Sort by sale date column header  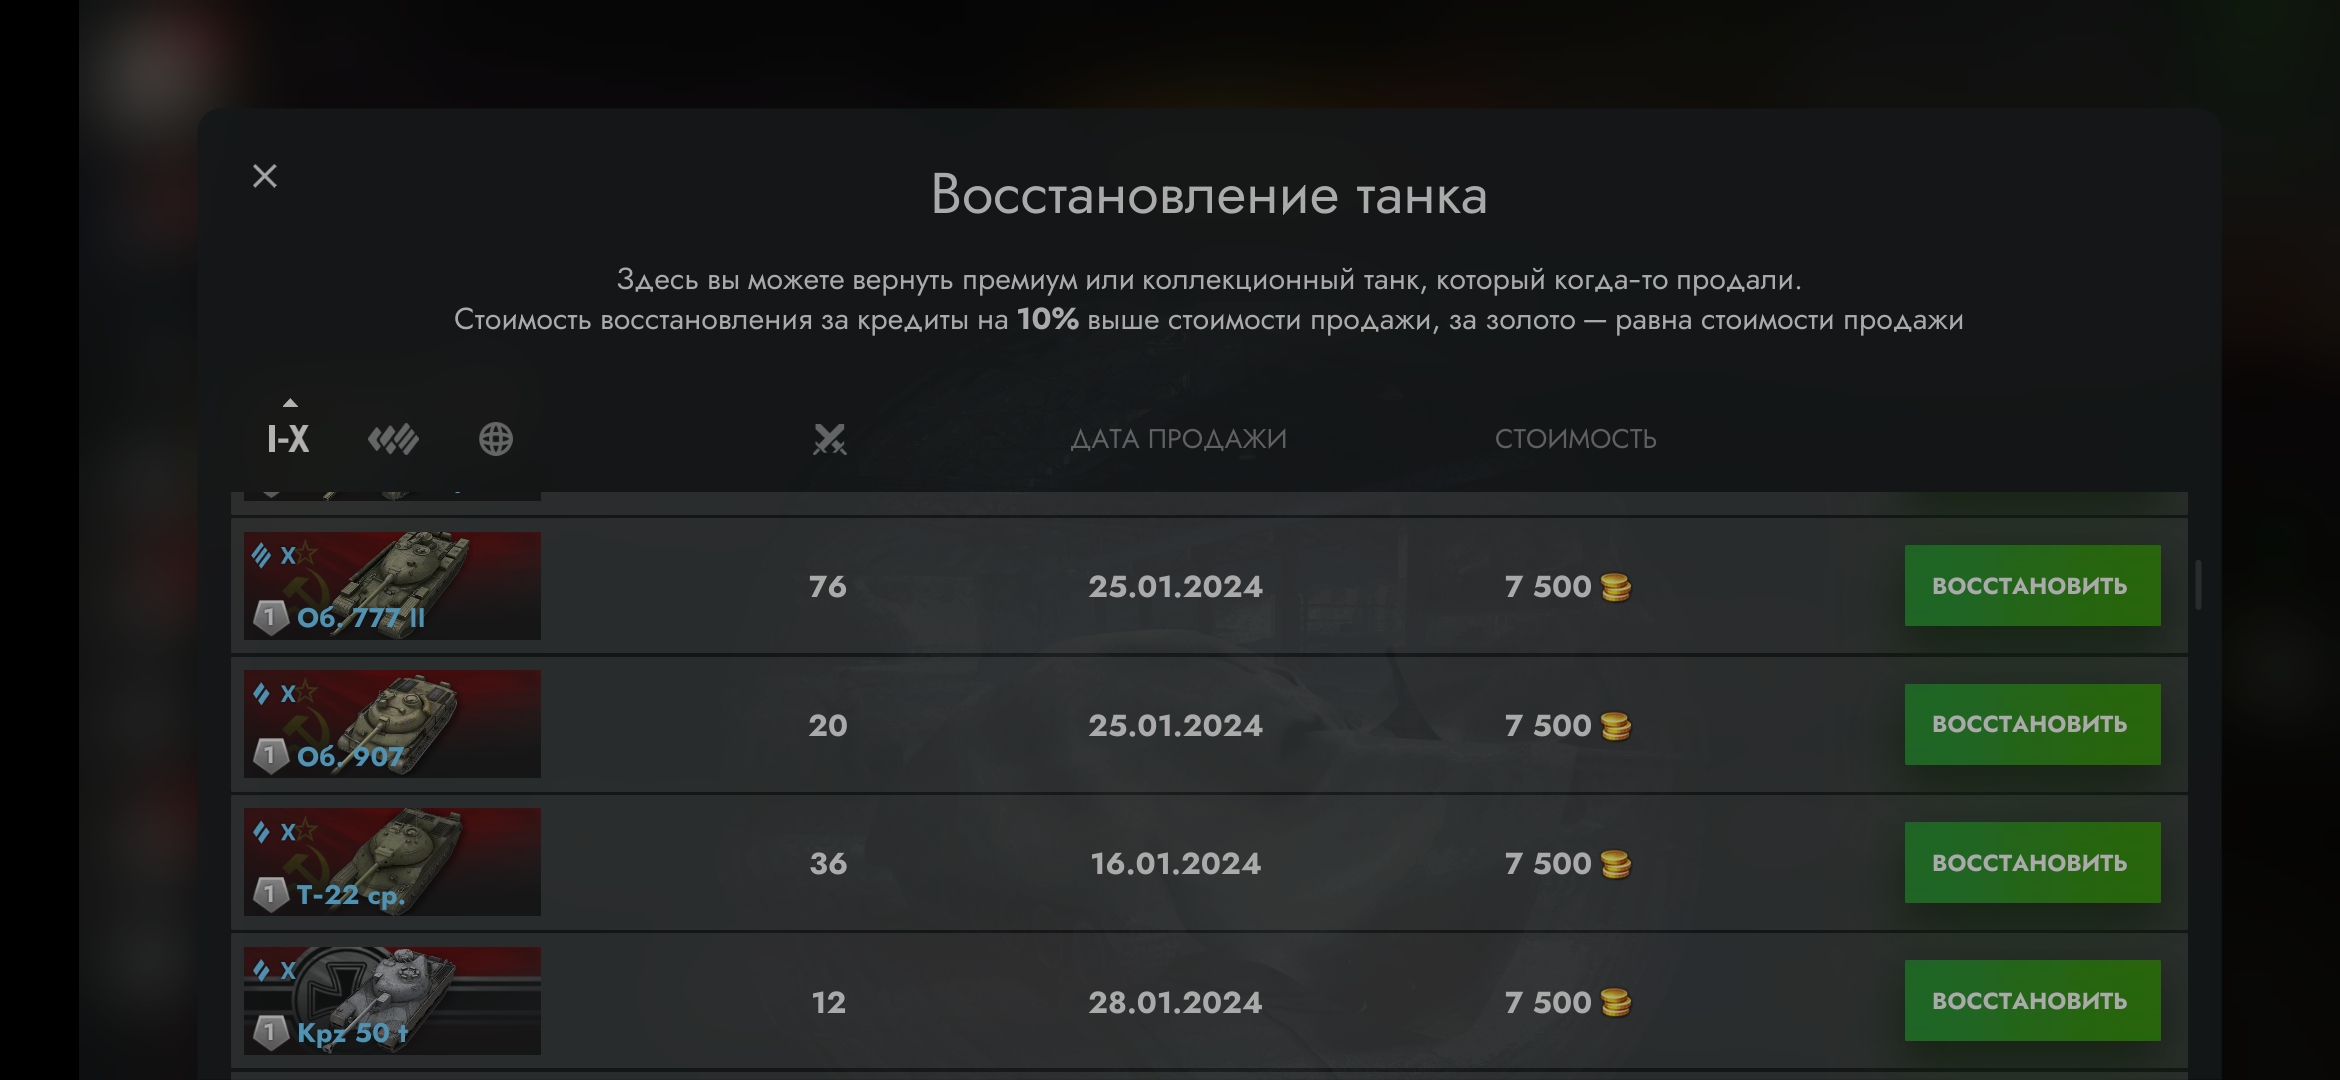tap(1178, 439)
